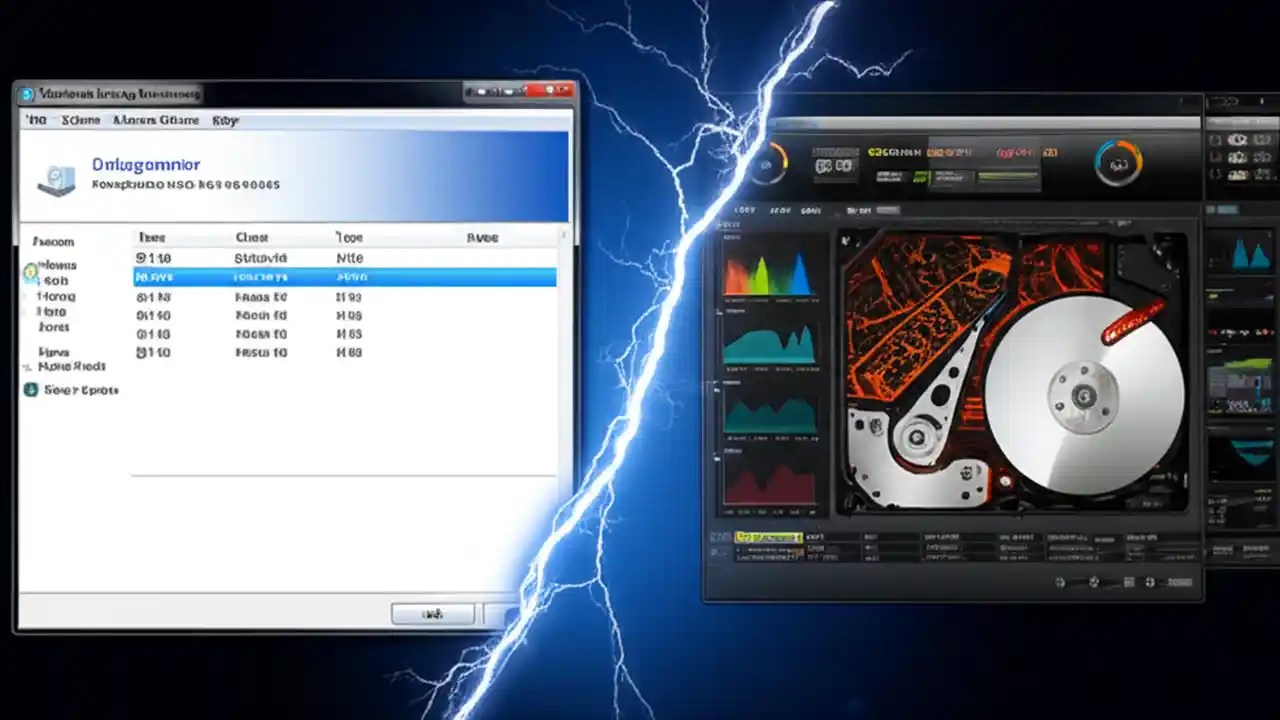The width and height of the screenshot is (1280, 720).
Task: Open the digital temperature readout display
Action: (834, 162)
